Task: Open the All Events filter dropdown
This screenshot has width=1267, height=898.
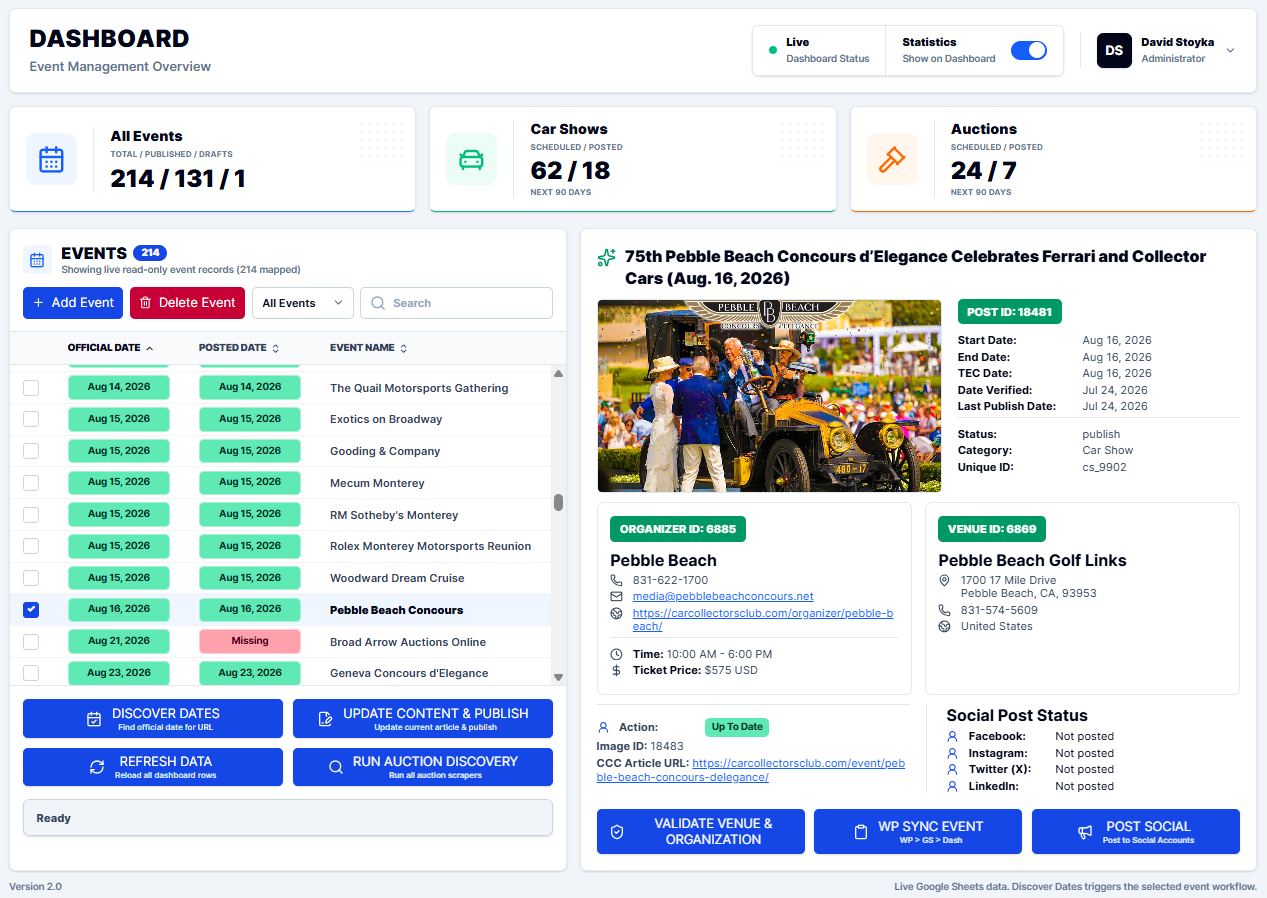Action: pos(303,303)
